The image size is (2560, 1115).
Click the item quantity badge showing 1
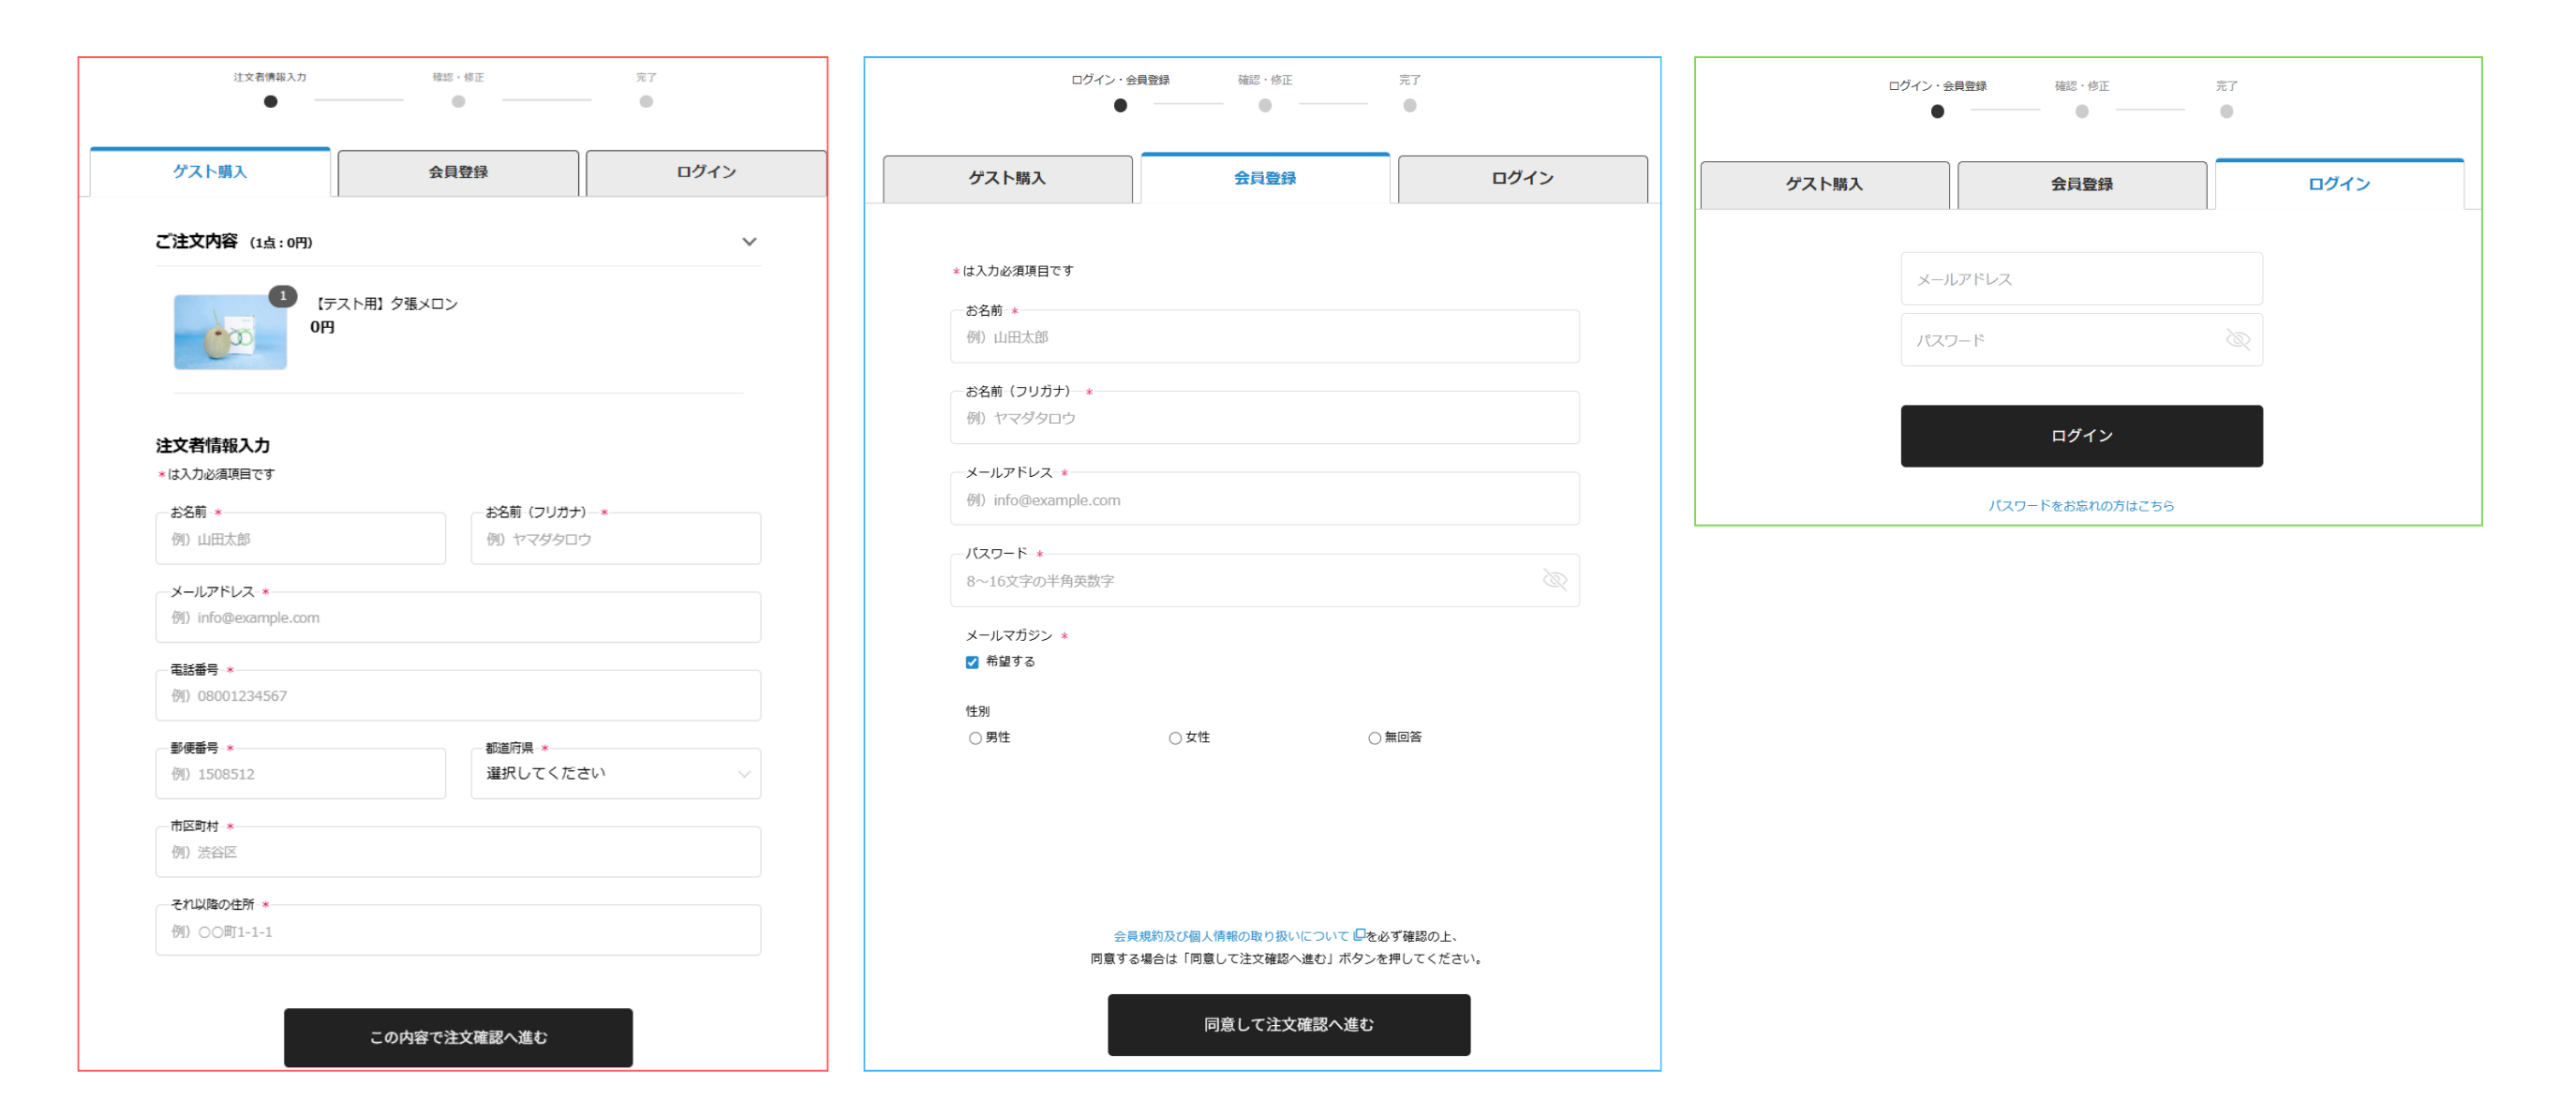(283, 296)
